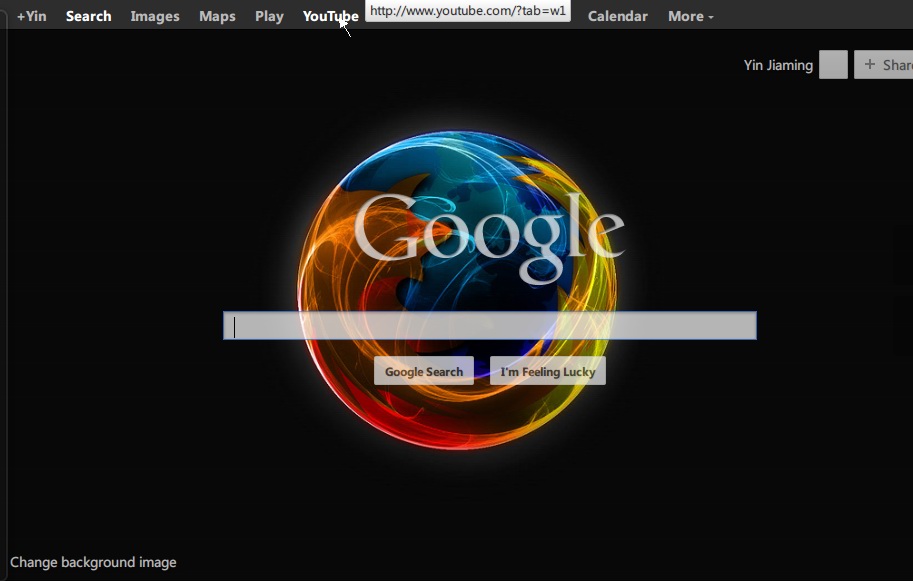The image size is (913, 581).
Task: Click Change background image link
Action: (x=93, y=562)
